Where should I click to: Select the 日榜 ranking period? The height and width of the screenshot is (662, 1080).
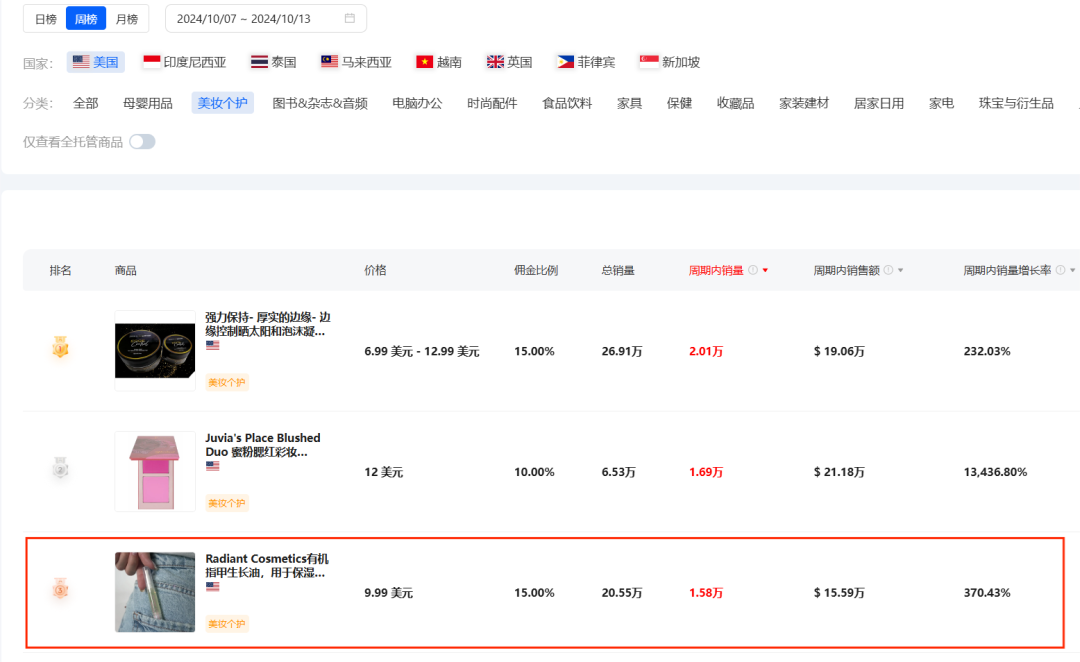pos(45,19)
